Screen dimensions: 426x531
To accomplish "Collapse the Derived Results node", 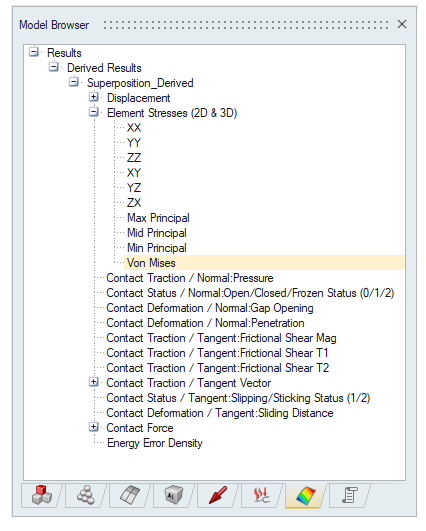I will [x=54, y=67].
